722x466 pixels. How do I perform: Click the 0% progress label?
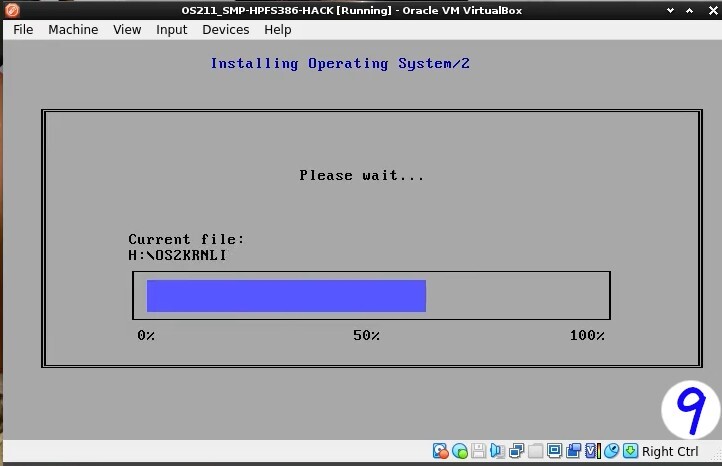click(x=146, y=335)
